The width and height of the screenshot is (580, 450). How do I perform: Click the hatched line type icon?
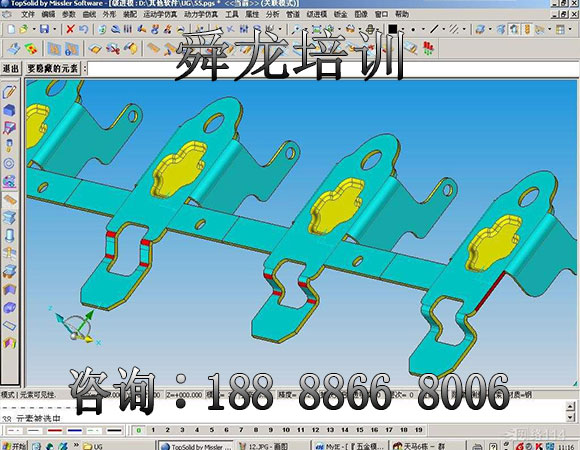tap(454, 29)
